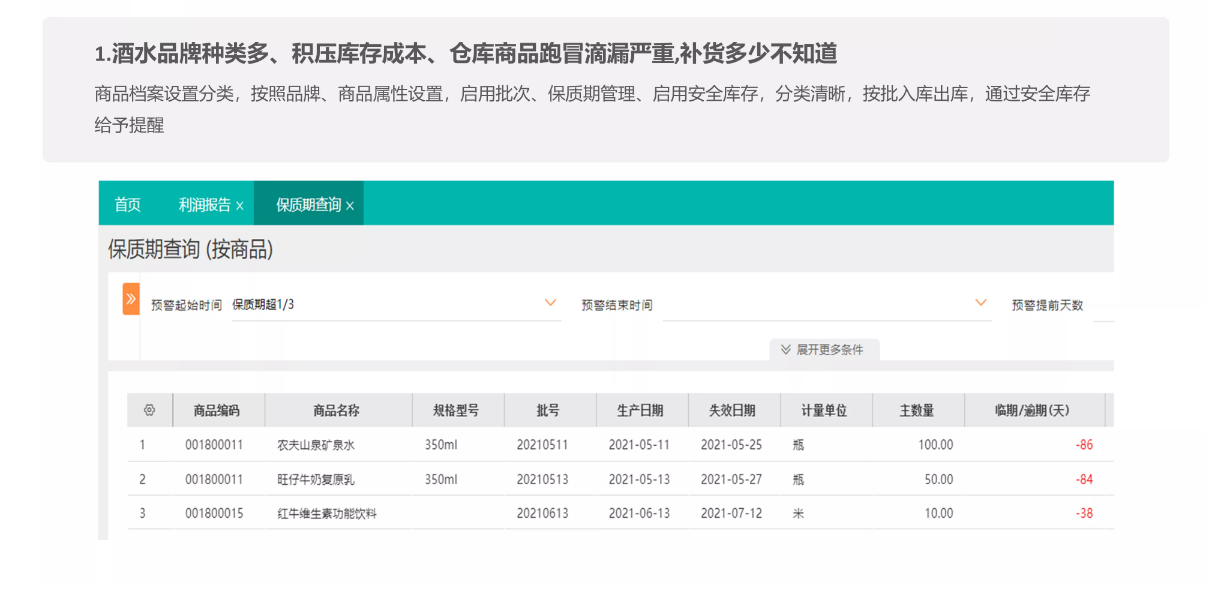This screenshot has width=1215, height=591.
Task: Click the orange double-arrow collapse icon
Action: click(x=131, y=299)
